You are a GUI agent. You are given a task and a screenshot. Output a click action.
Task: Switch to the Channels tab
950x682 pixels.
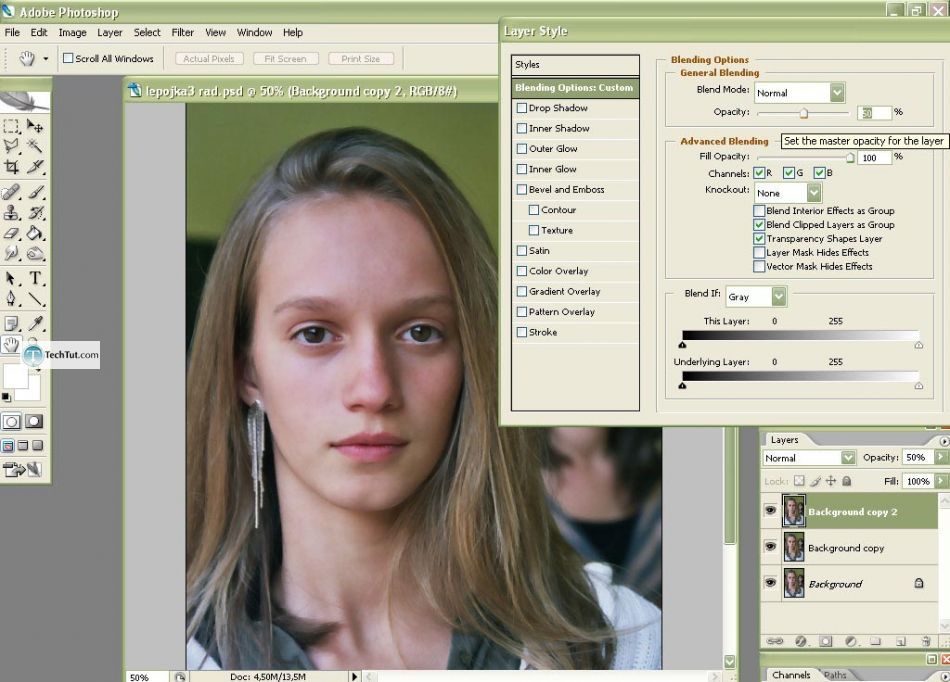(791, 675)
